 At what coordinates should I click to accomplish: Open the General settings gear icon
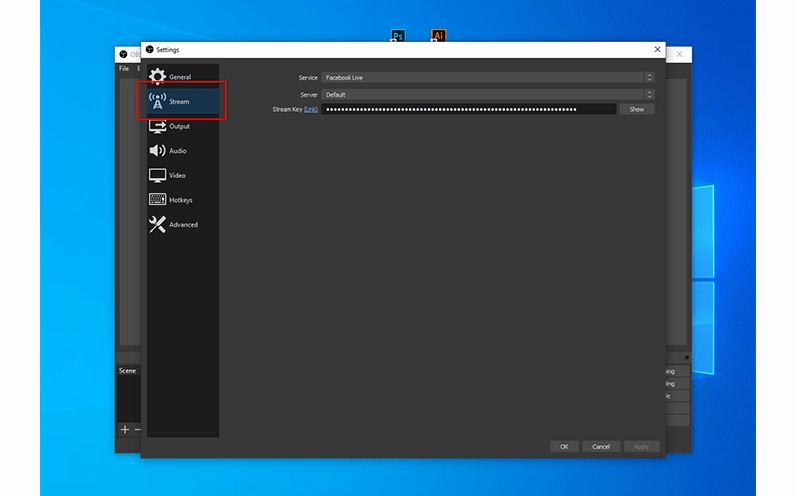click(x=157, y=77)
